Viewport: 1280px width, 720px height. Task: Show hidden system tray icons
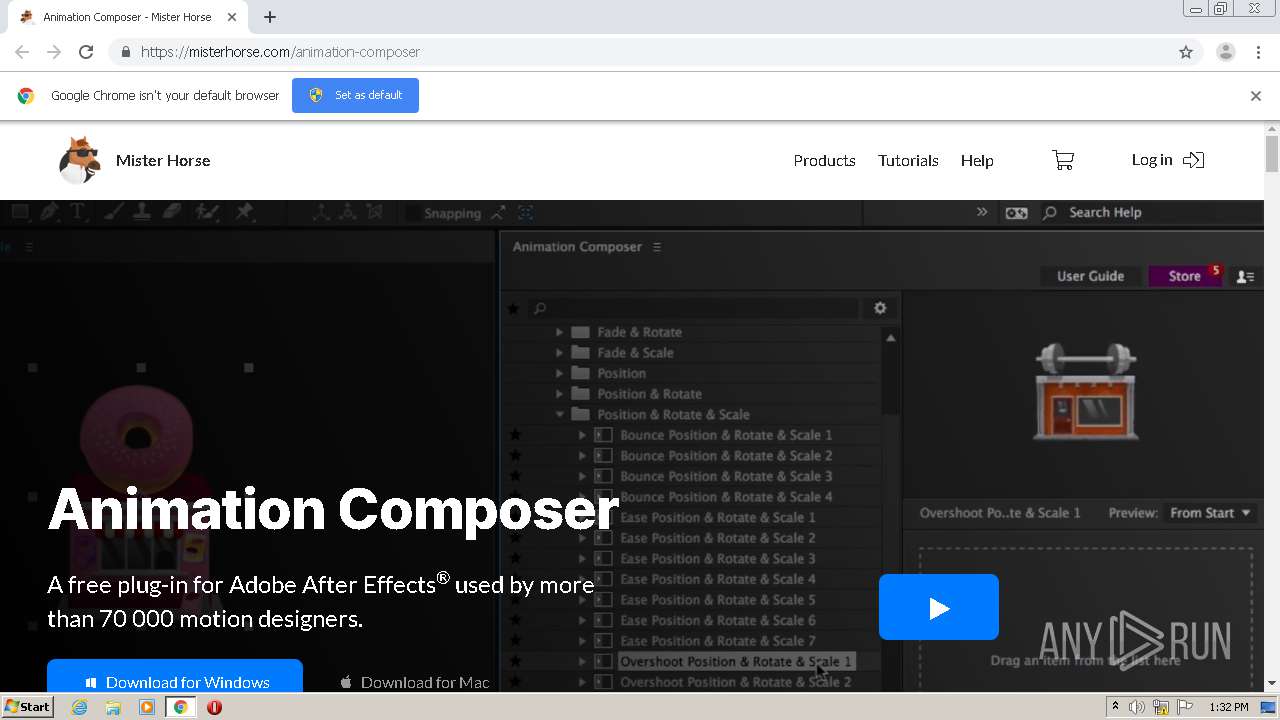1115,707
